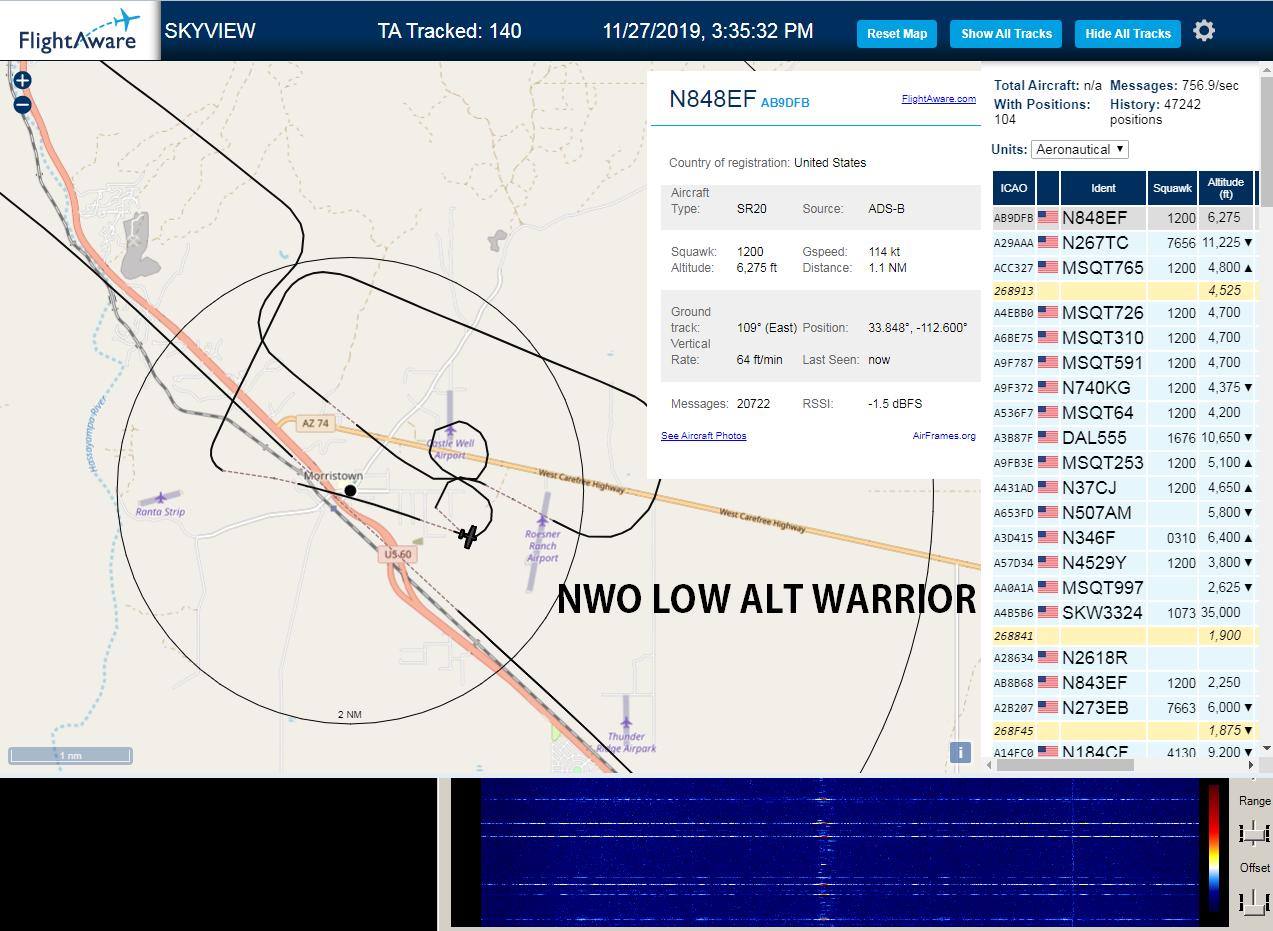Zoom out the map with minus button
Viewport: 1273px width, 931px height.
[x=22, y=104]
